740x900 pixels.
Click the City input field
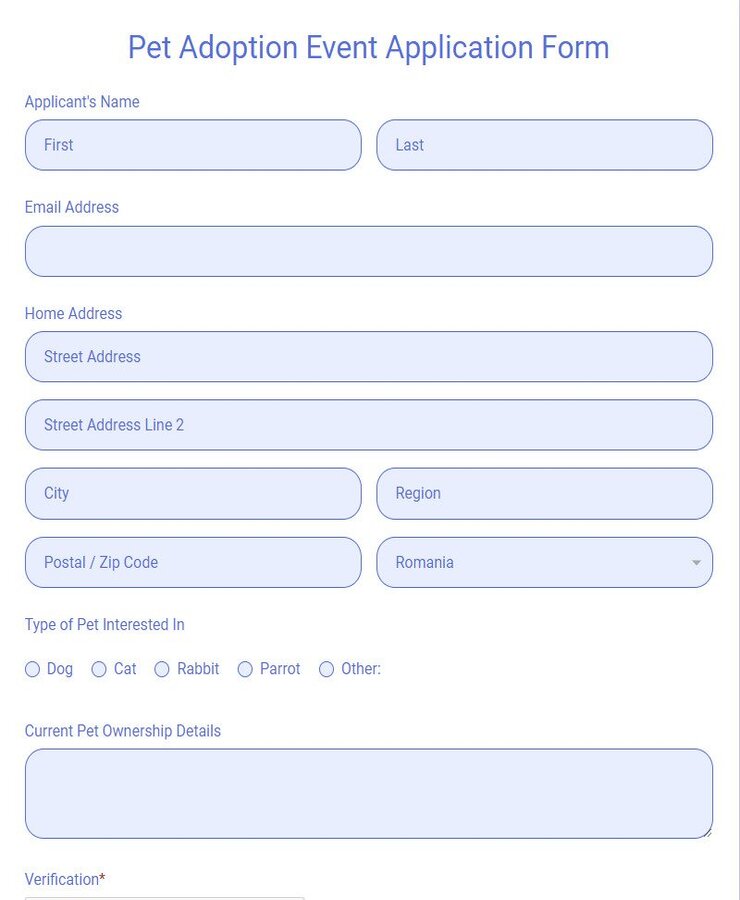point(192,493)
